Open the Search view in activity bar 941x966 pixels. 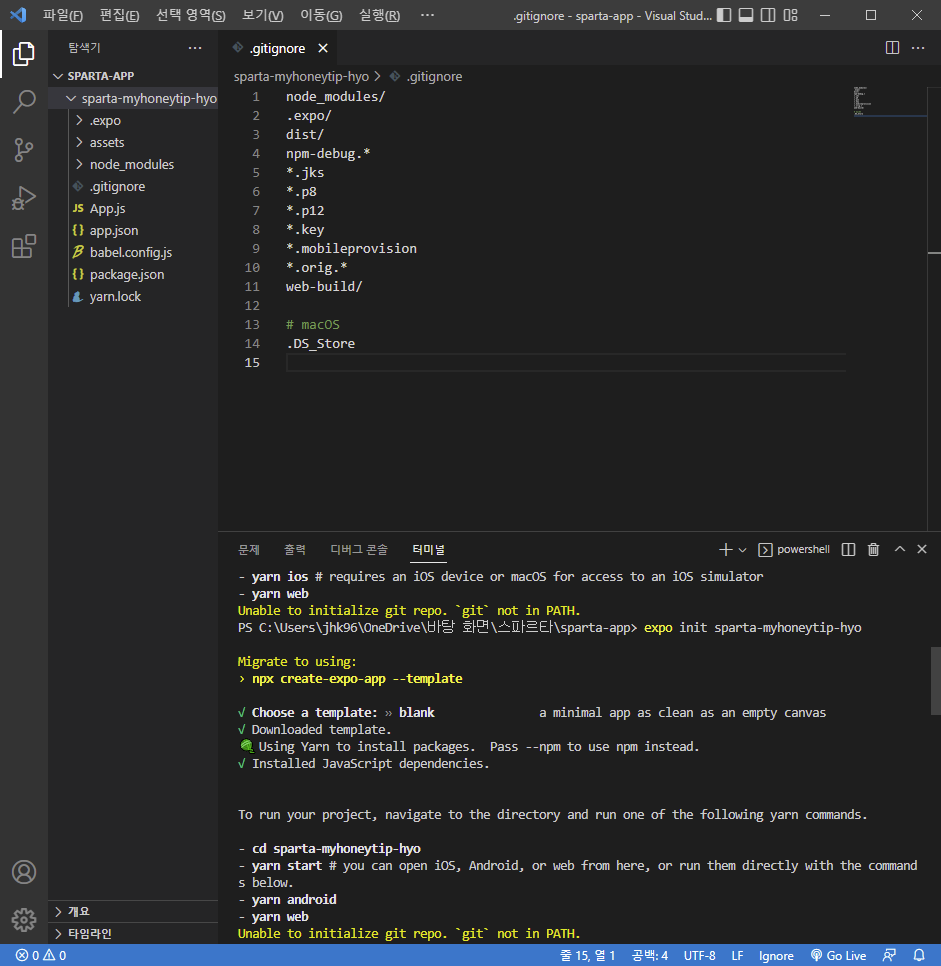pyautogui.click(x=23, y=102)
